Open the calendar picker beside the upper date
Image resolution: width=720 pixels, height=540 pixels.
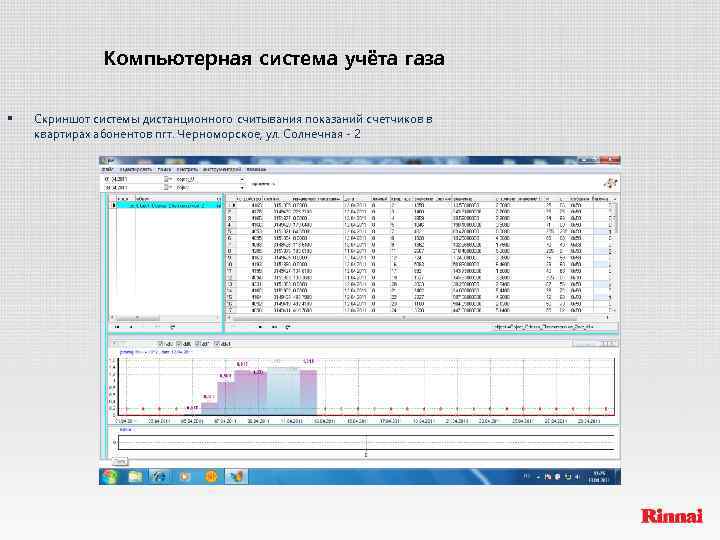[168, 179]
